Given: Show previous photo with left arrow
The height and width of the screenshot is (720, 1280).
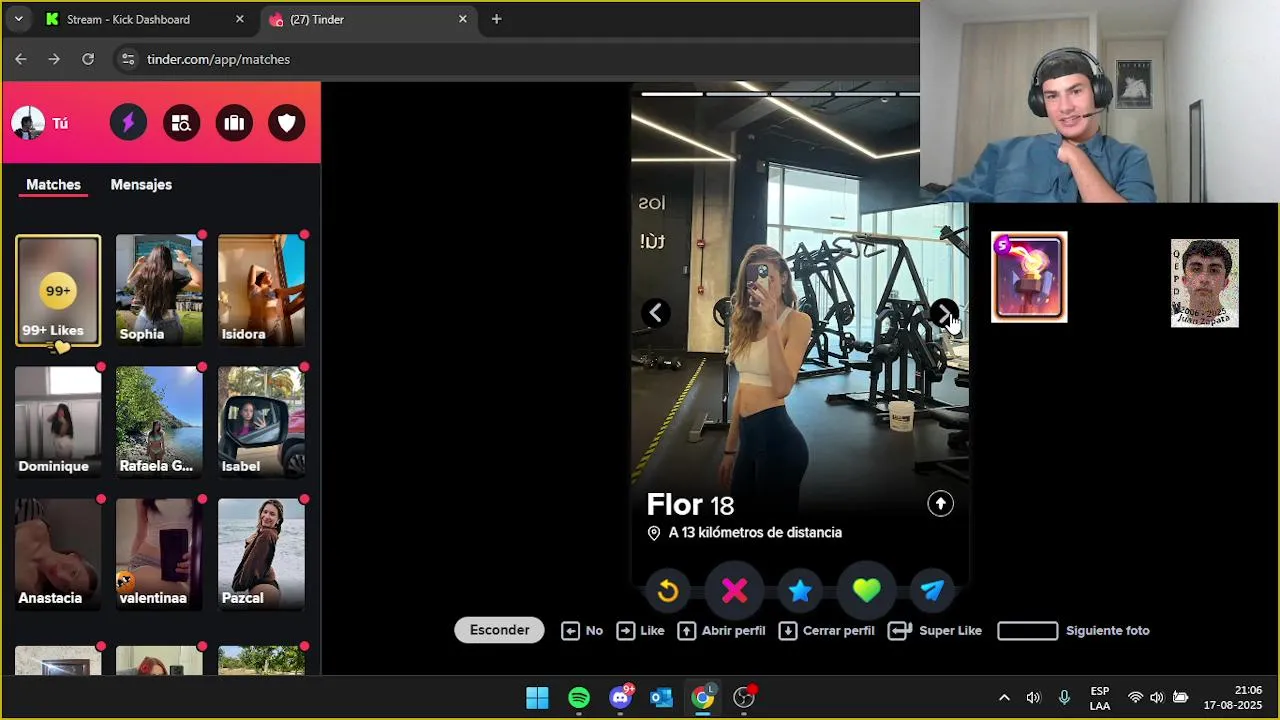Looking at the screenshot, I should [655, 313].
